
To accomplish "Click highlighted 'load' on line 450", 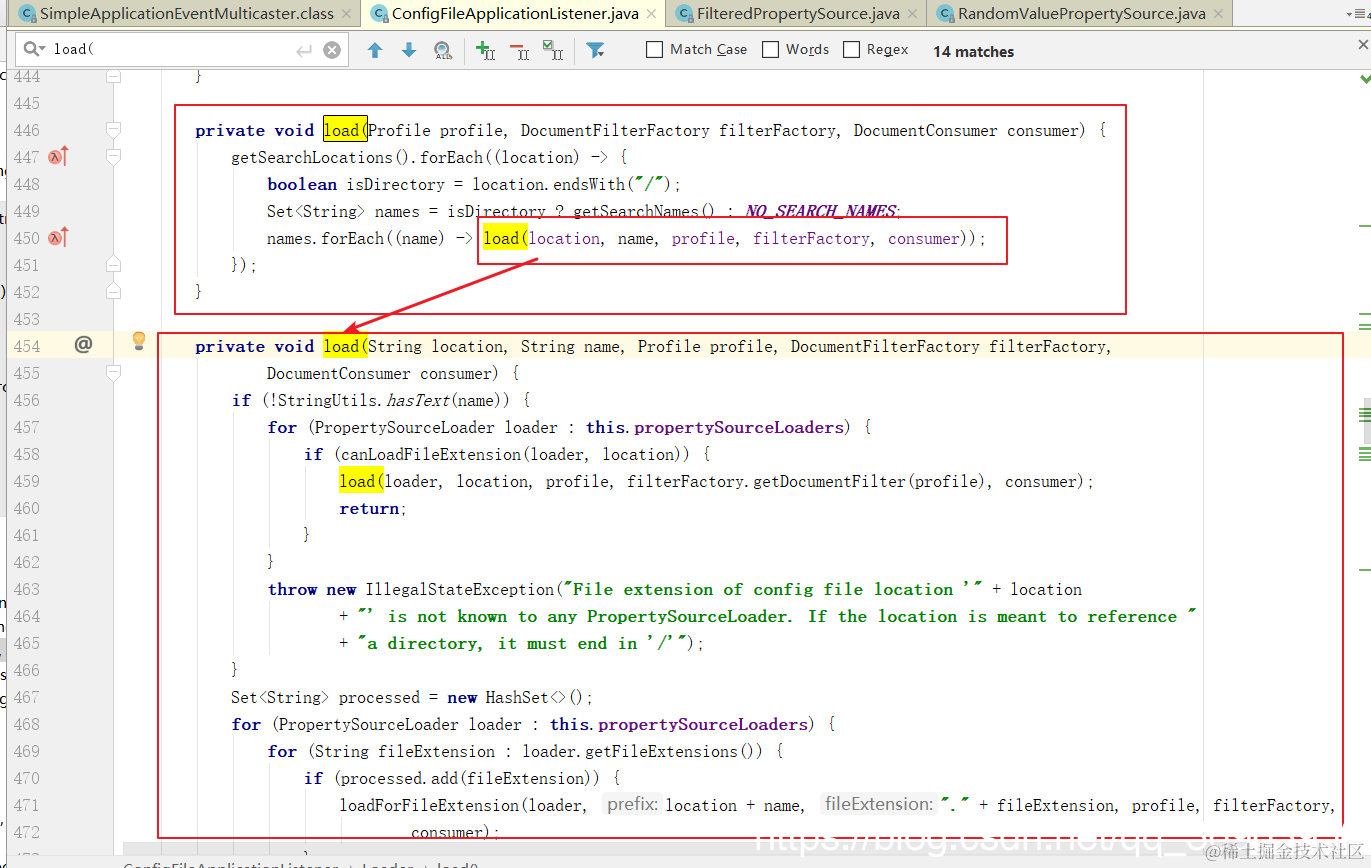I will (505, 238).
